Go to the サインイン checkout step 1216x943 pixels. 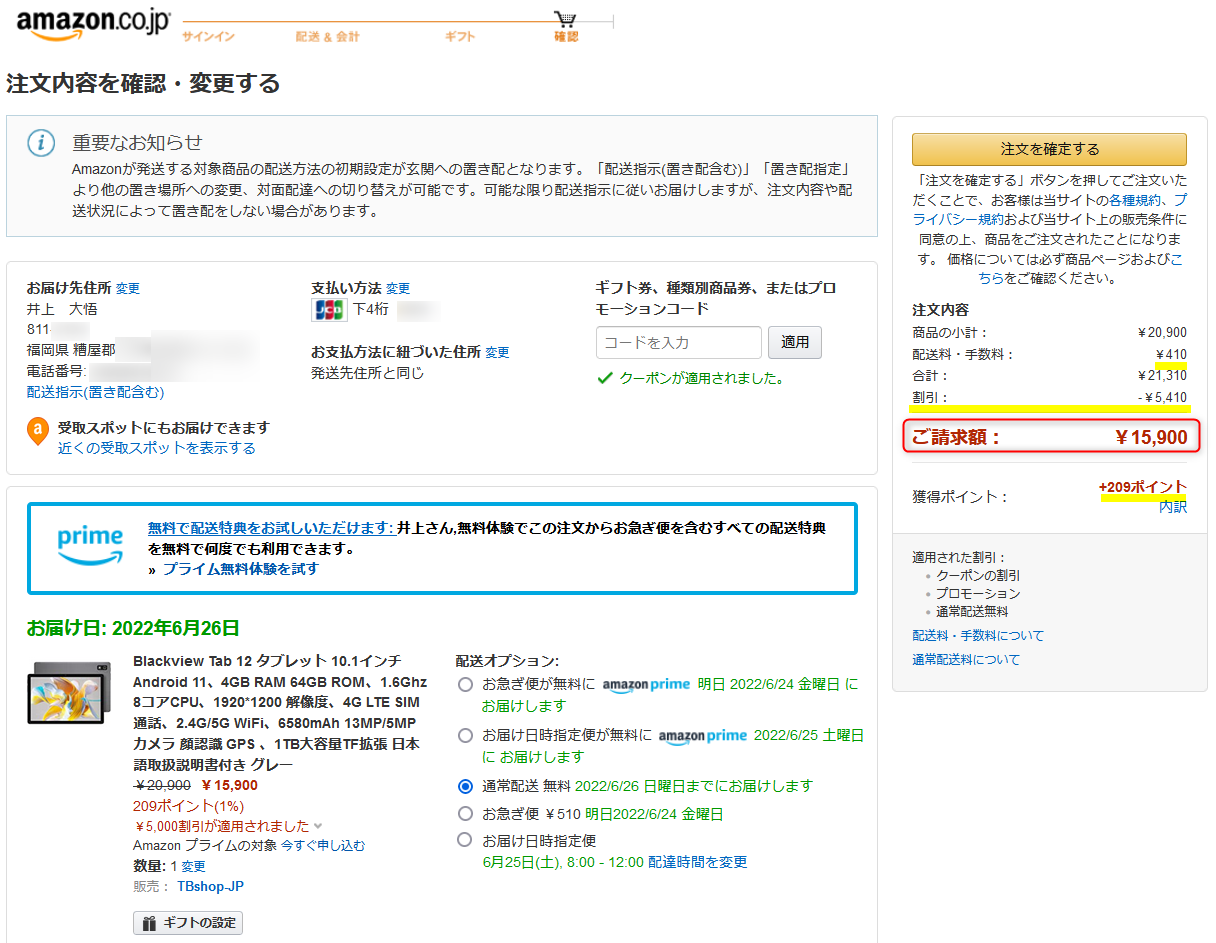[x=208, y=37]
